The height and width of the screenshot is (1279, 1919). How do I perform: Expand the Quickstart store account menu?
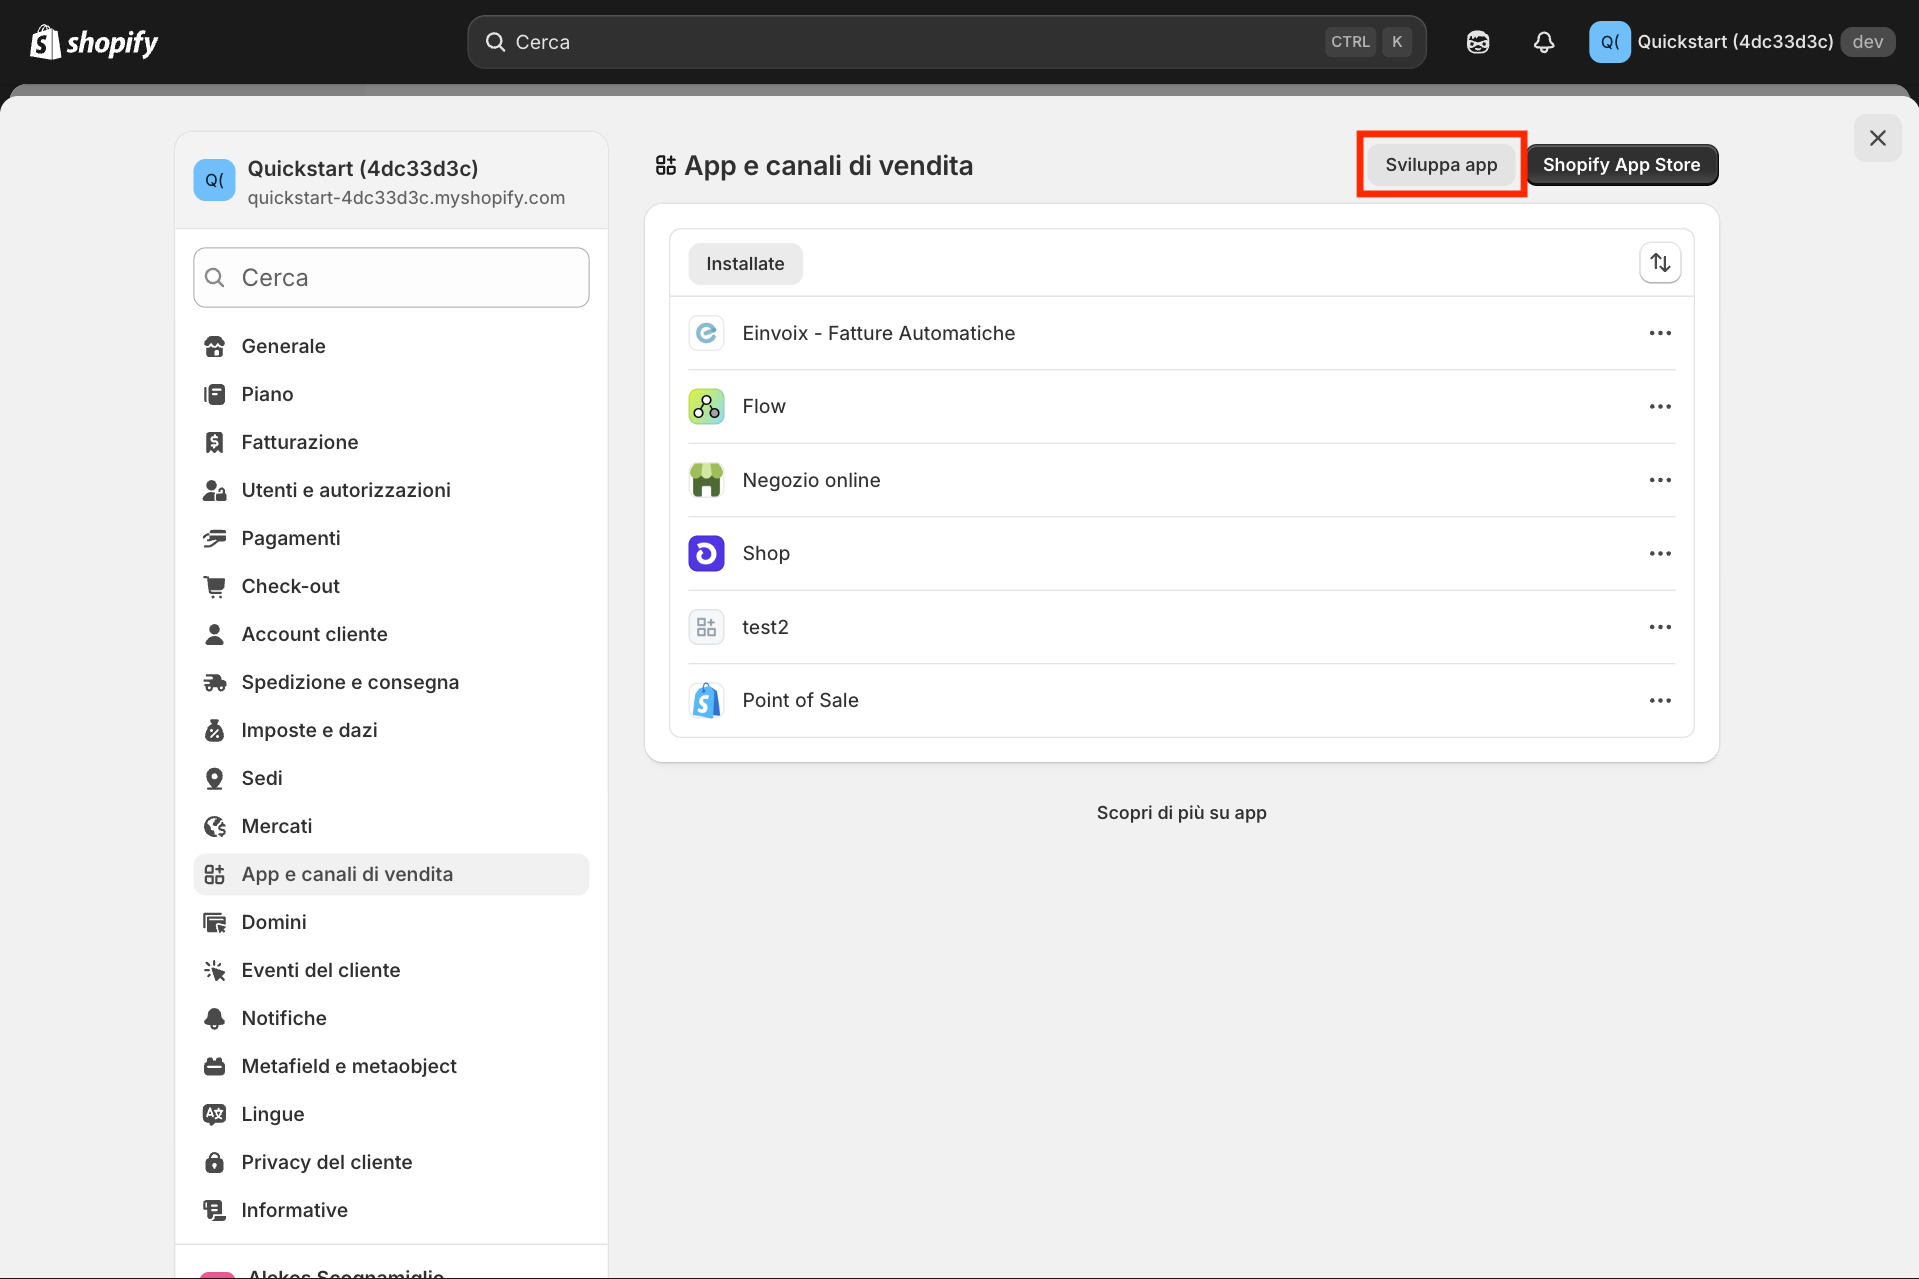(x=1740, y=42)
